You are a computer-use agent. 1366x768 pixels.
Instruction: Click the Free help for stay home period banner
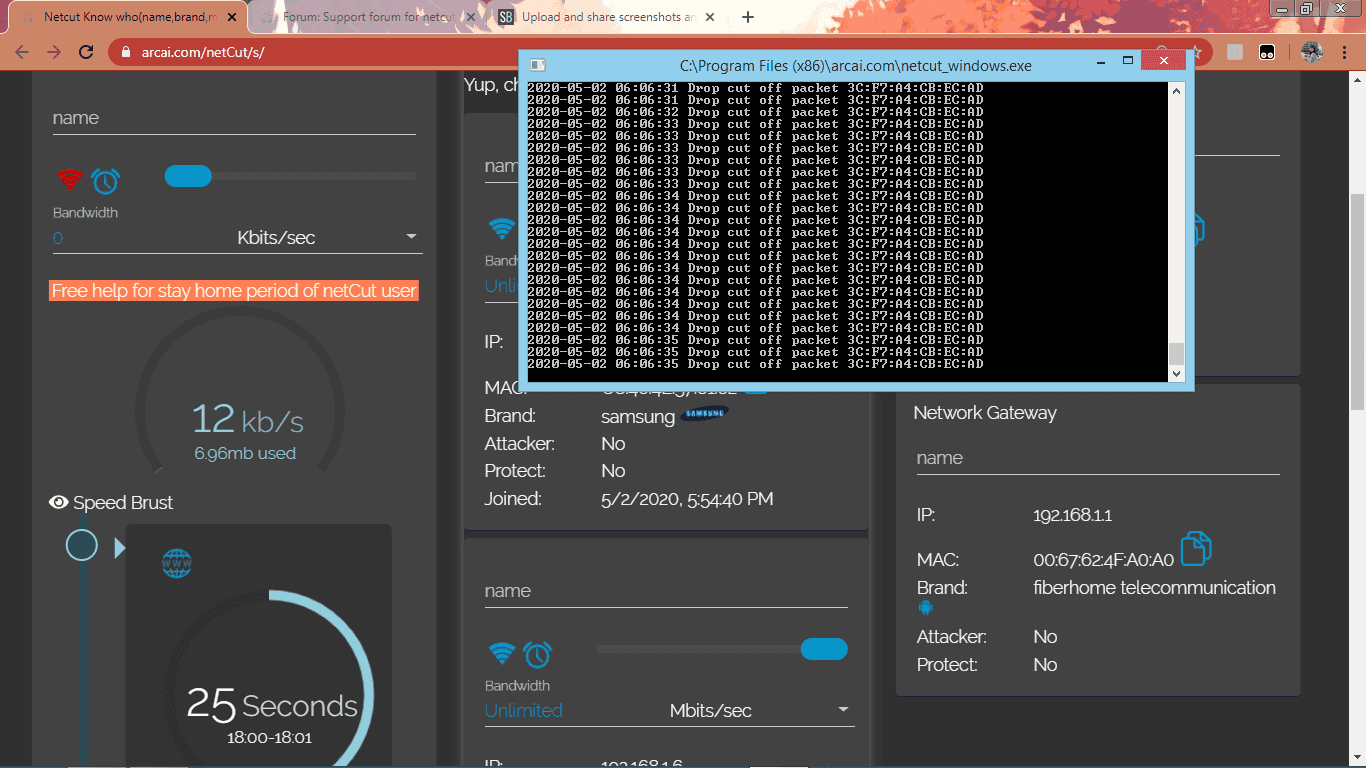click(x=234, y=291)
